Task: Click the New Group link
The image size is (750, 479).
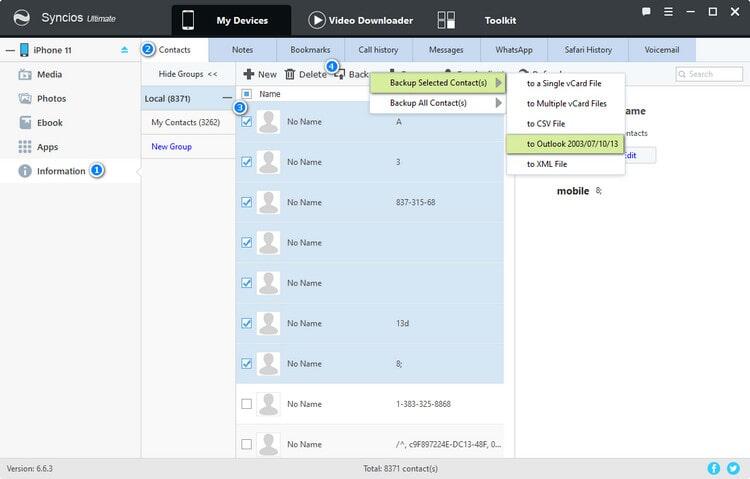Action: (x=171, y=147)
